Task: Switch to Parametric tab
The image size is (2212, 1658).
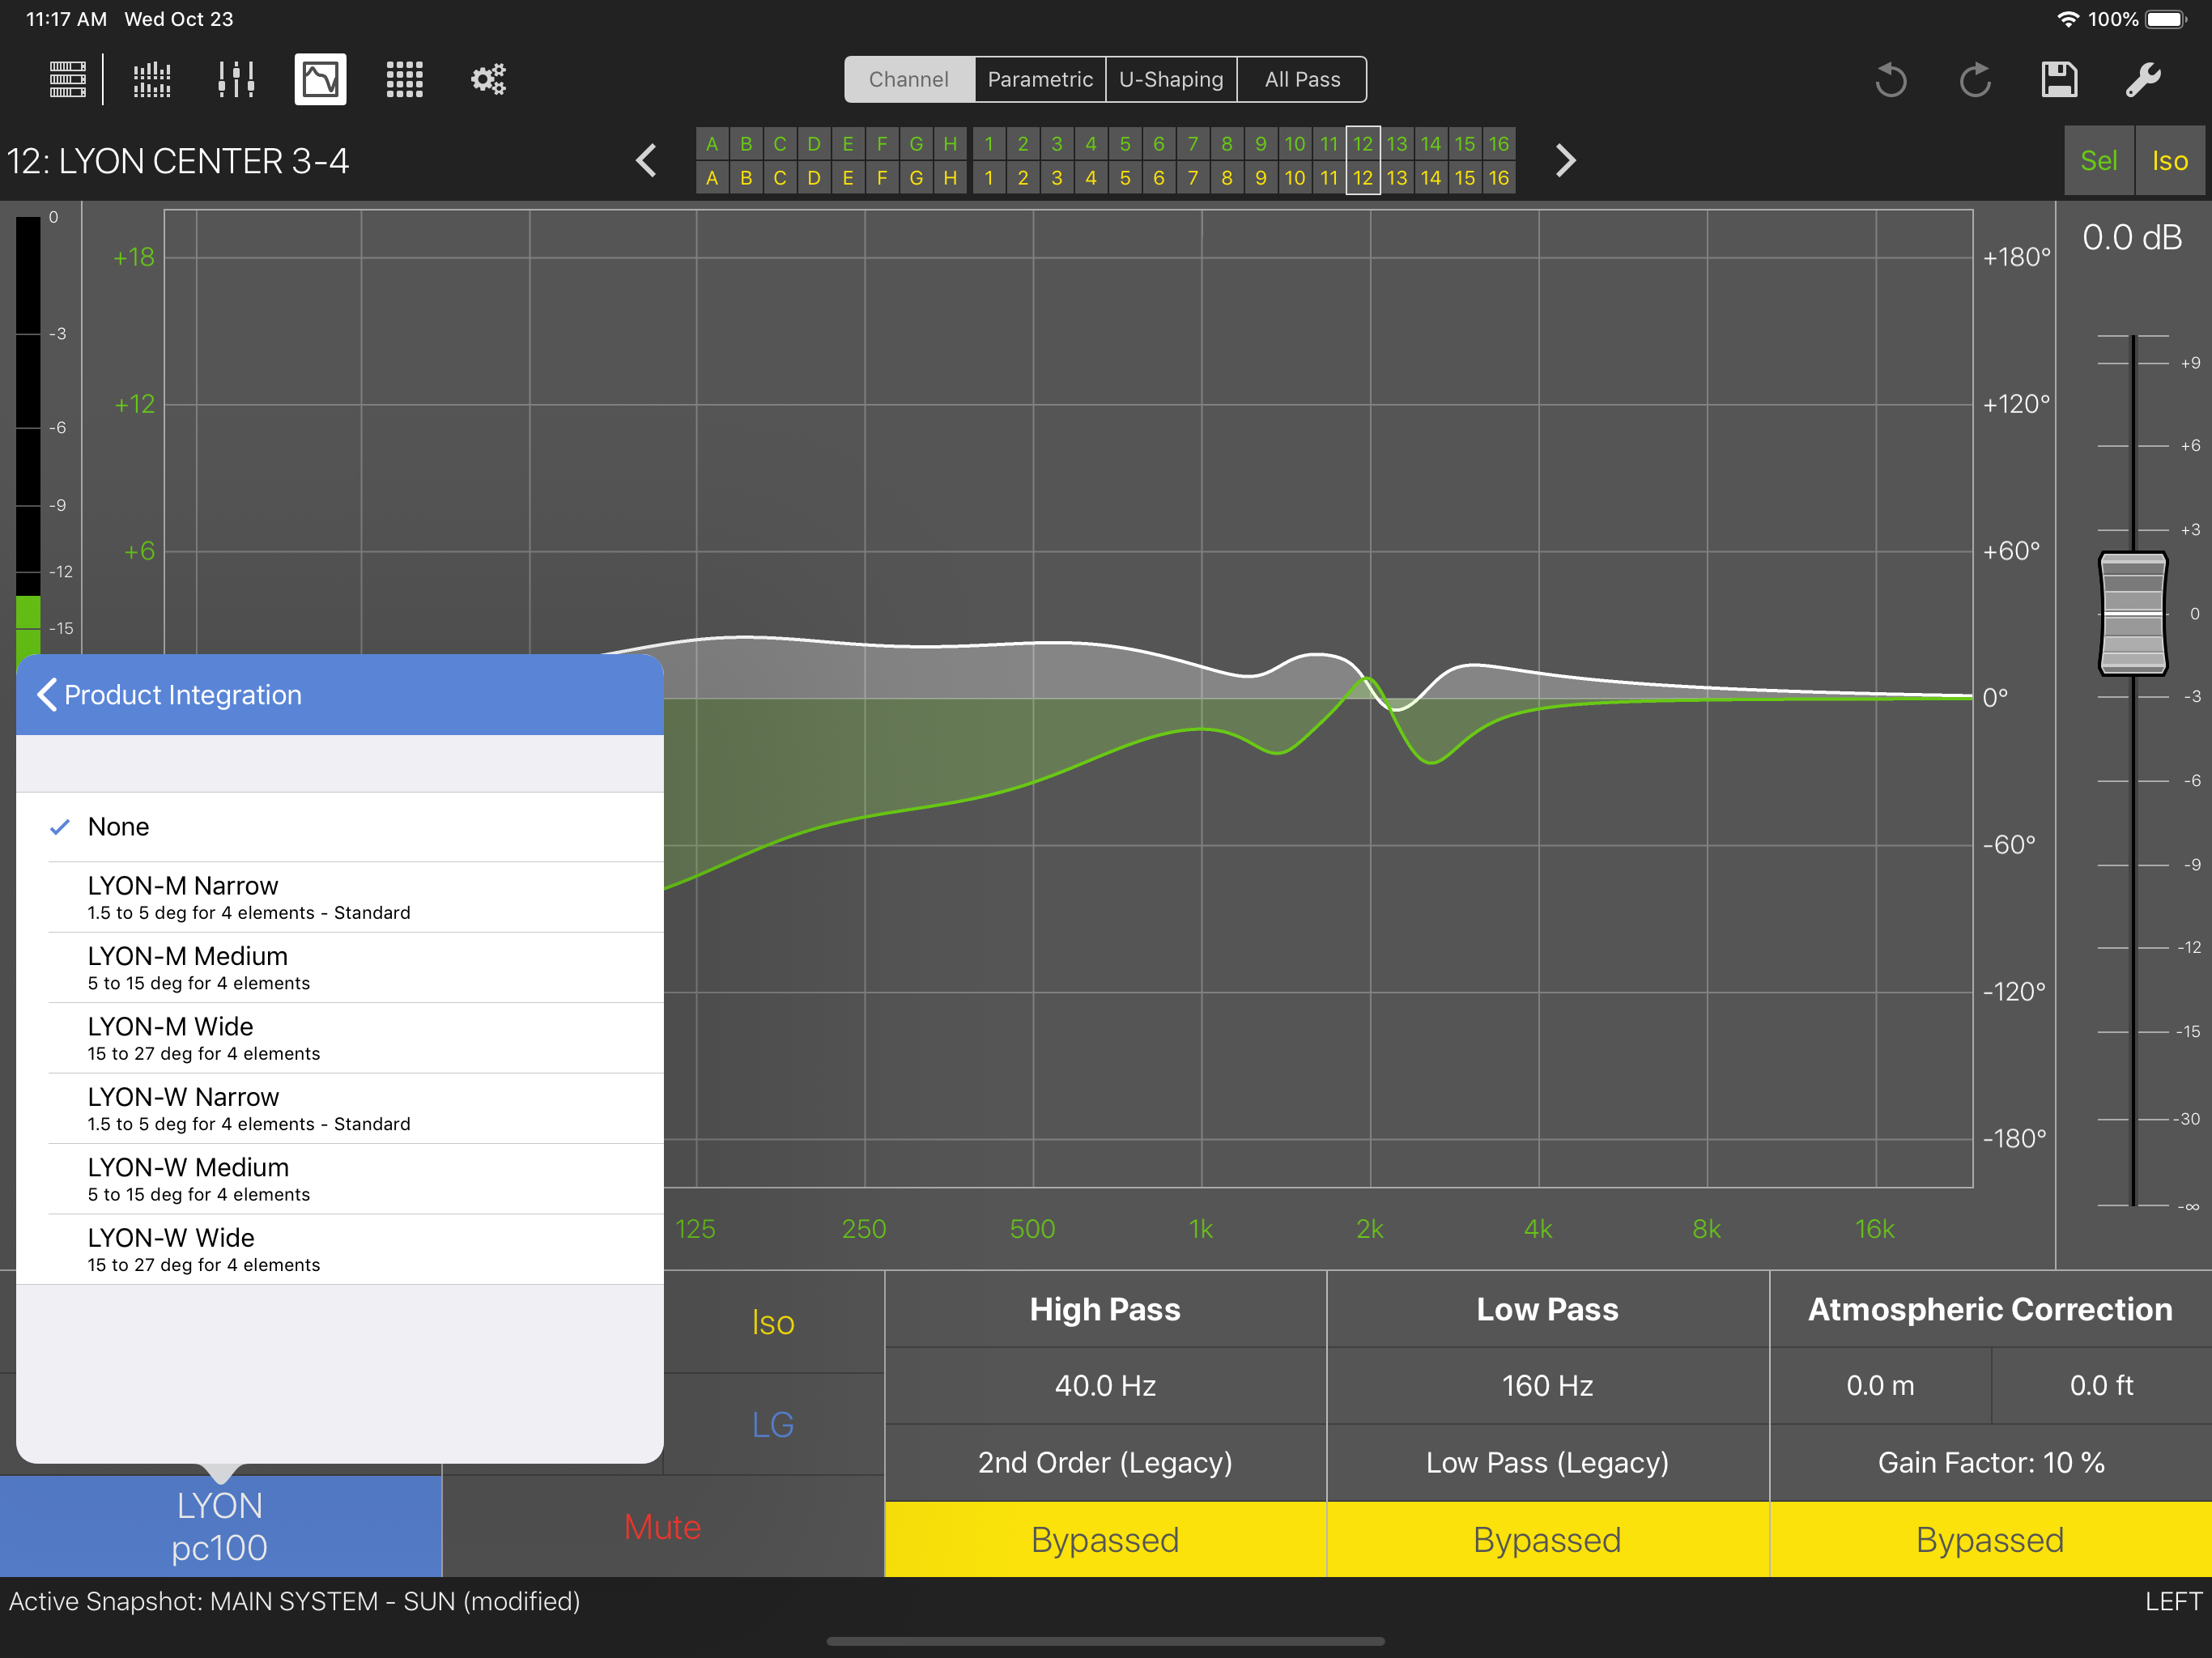Action: (1040, 79)
